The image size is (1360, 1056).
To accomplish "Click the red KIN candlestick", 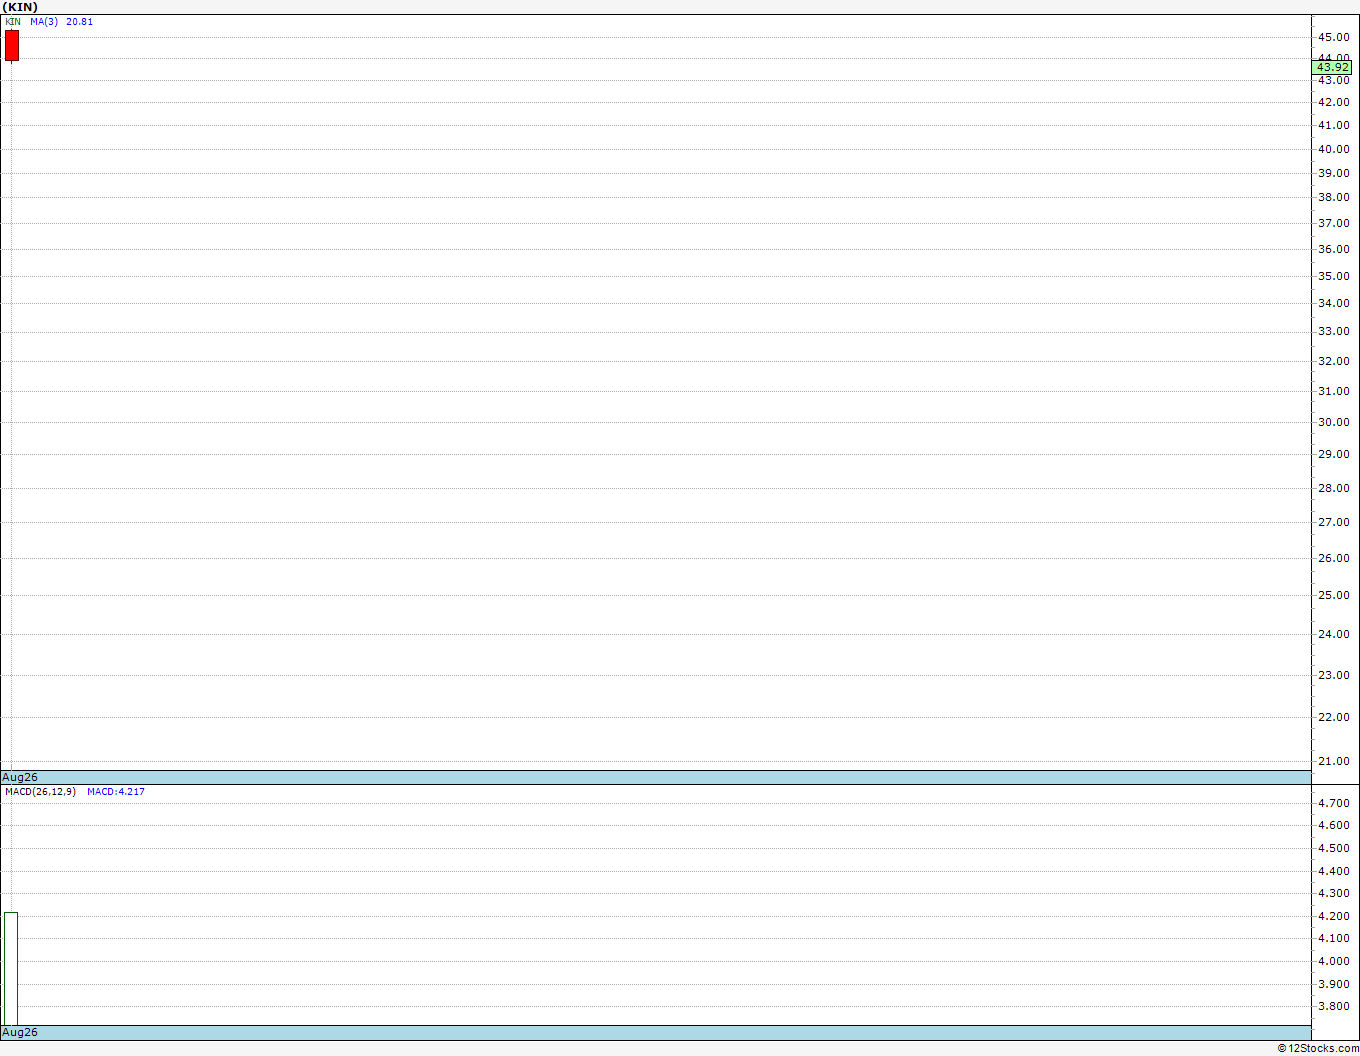I will pos(12,45).
